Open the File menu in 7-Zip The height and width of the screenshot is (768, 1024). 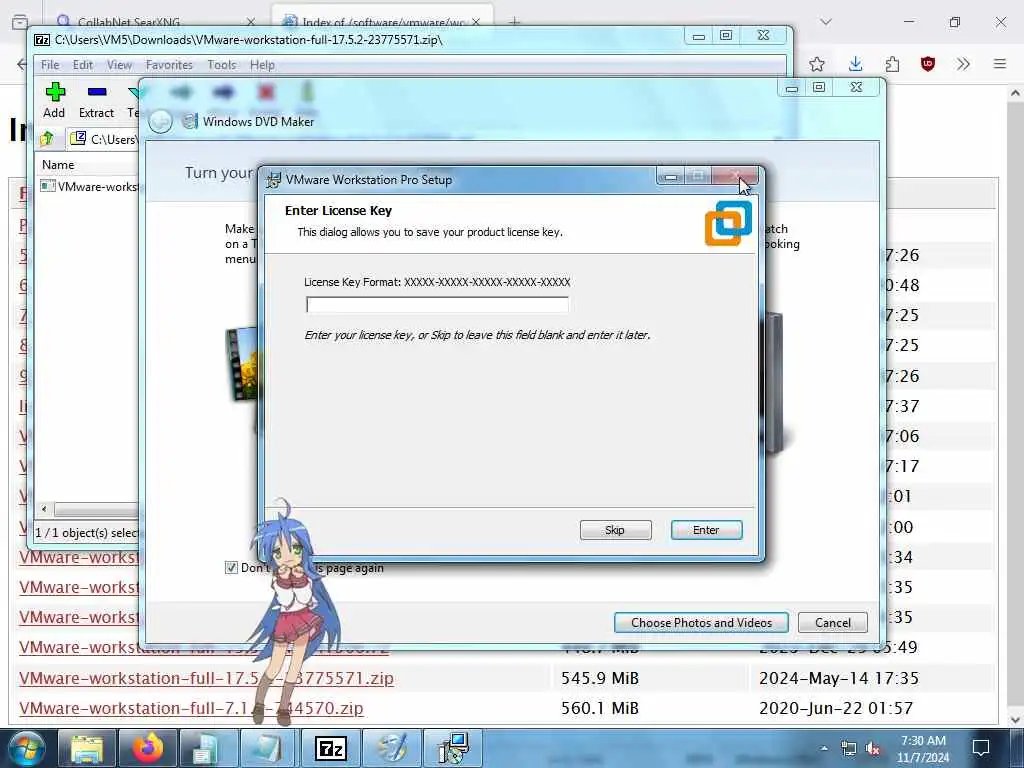coord(50,65)
